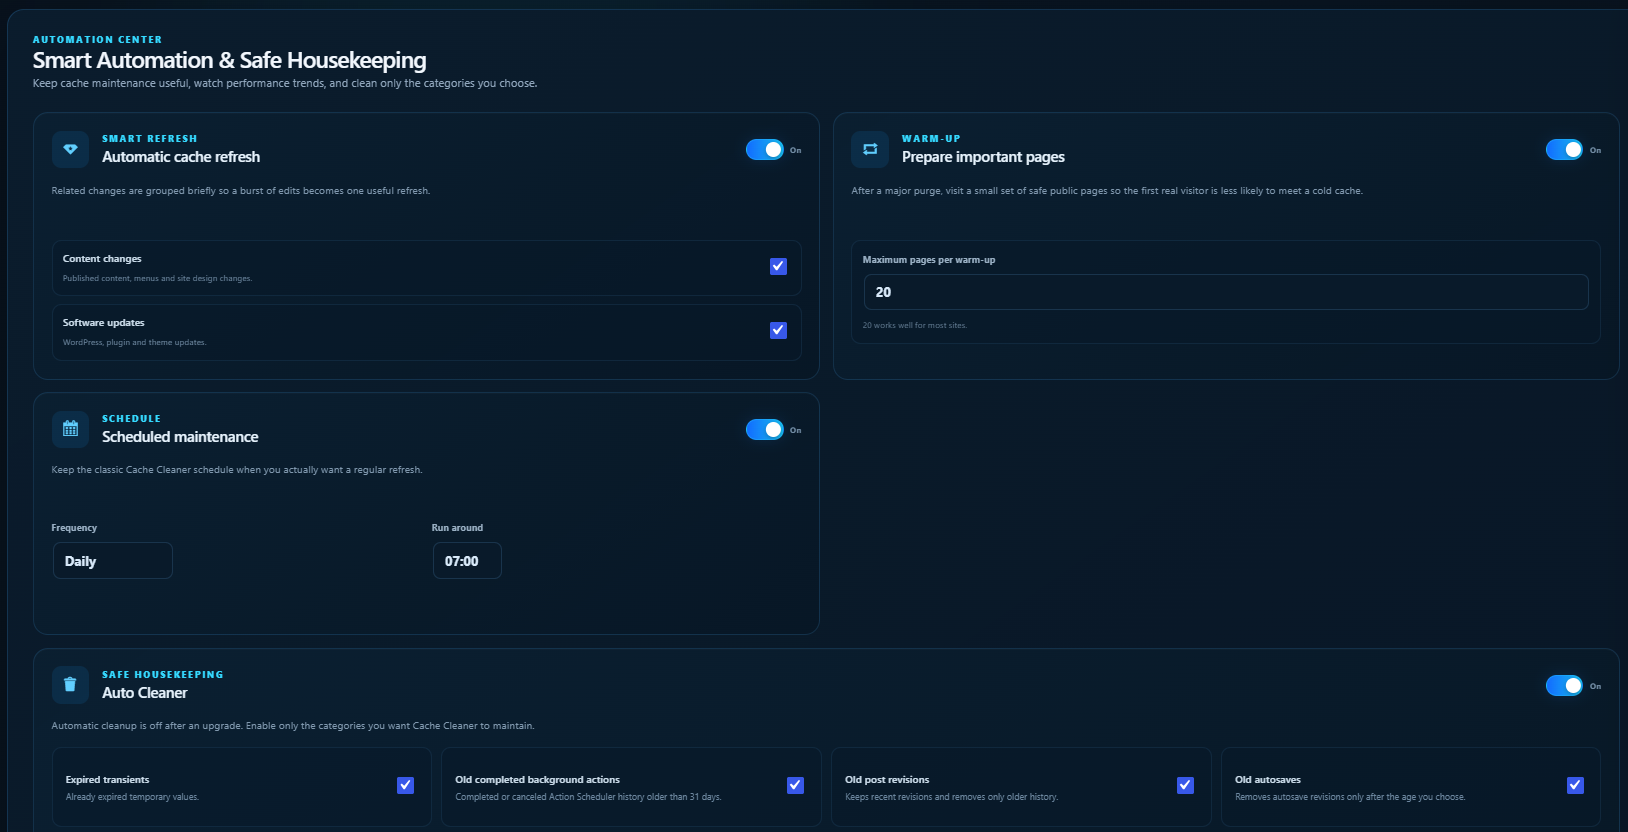Viewport: 1628px width, 832px height.
Task: Uncheck the Software updates checkbox
Action: [778, 330]
